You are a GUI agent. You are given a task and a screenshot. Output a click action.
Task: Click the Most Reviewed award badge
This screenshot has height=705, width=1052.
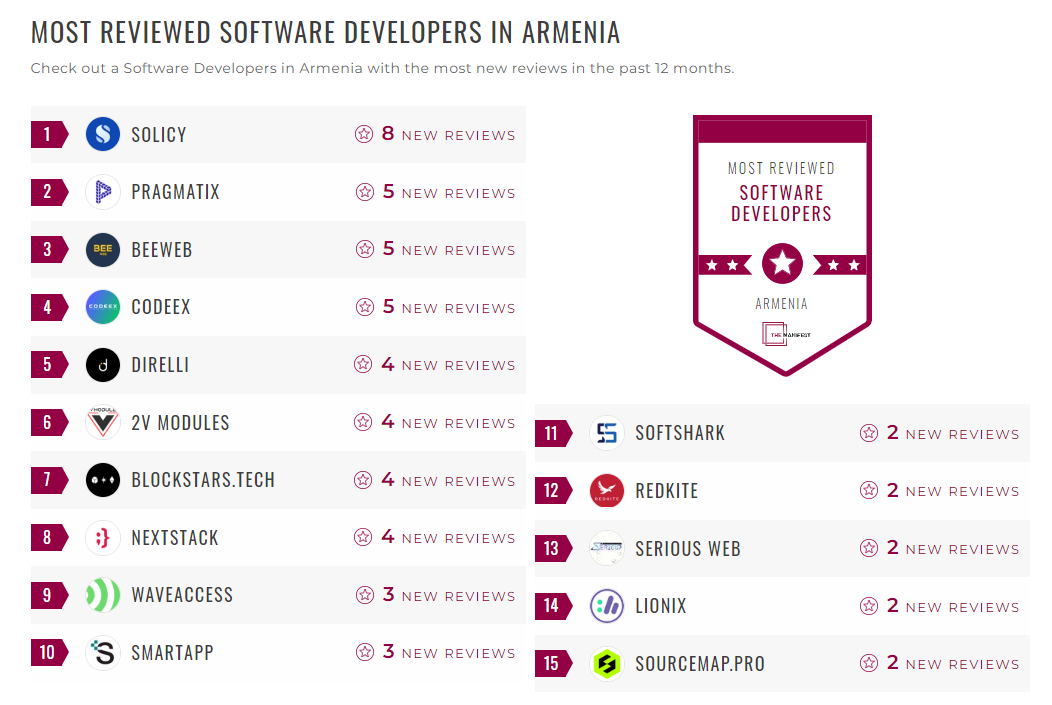tap(782, 245)
